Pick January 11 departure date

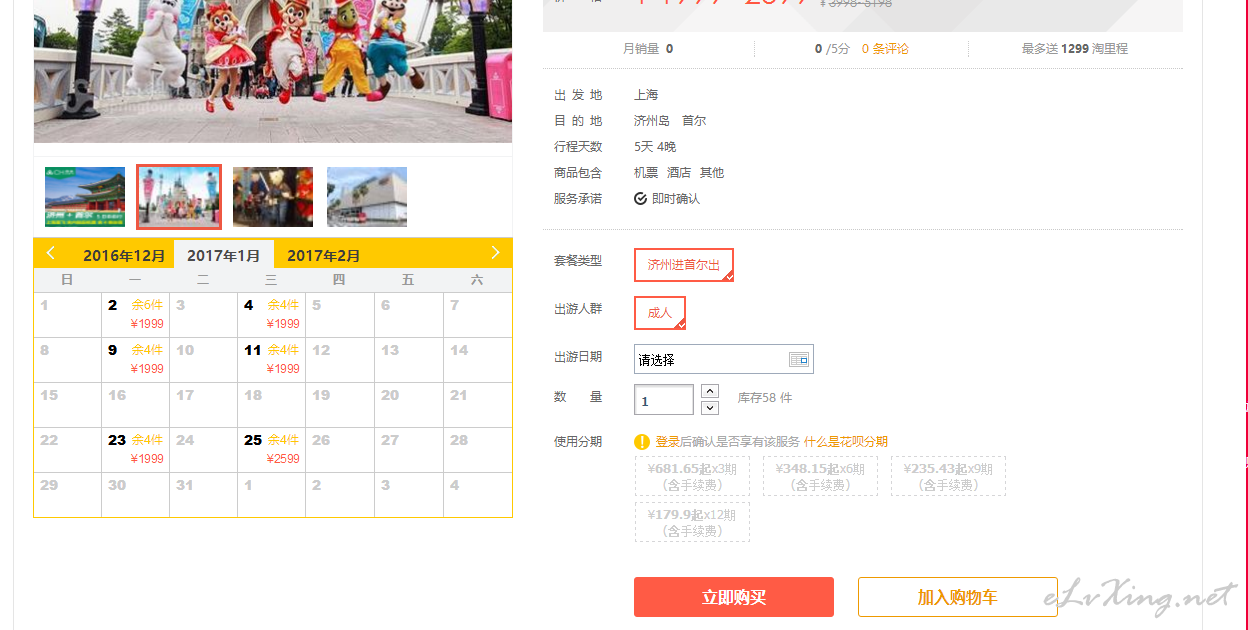(x=271, y=359)
